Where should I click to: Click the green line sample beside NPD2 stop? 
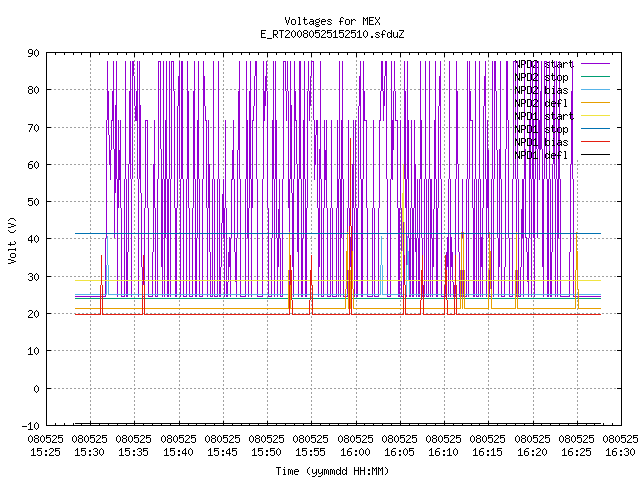pyautogui.click(x=595, y=76)
